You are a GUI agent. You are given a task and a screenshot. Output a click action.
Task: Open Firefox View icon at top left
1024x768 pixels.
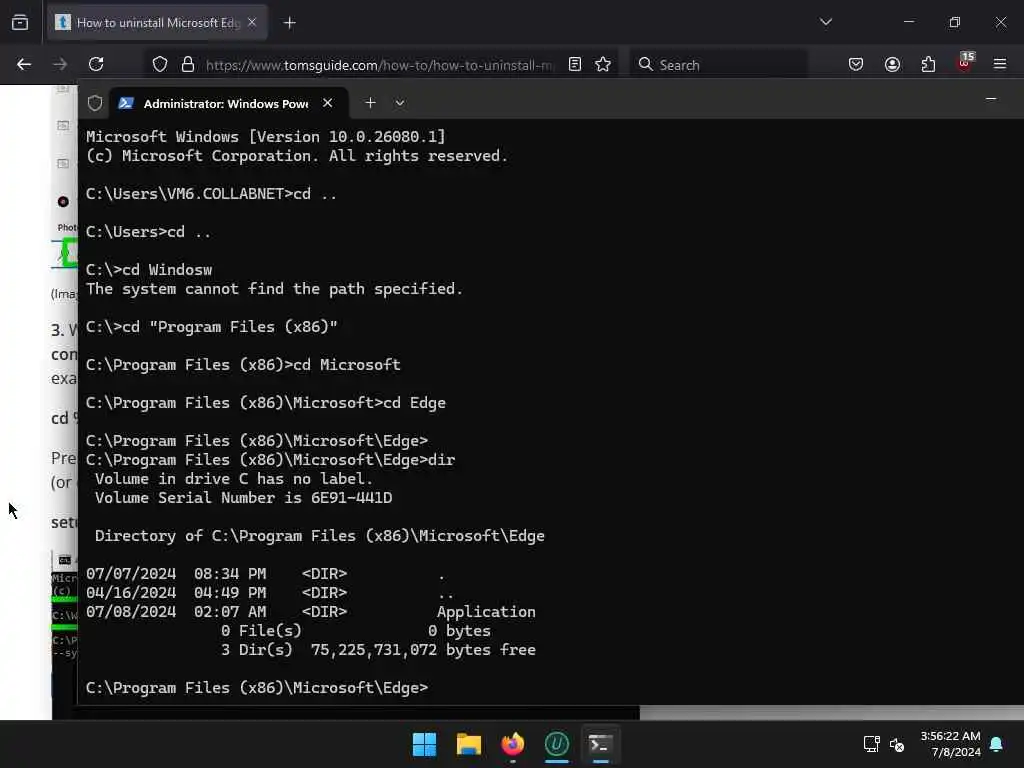click(20, 23)
